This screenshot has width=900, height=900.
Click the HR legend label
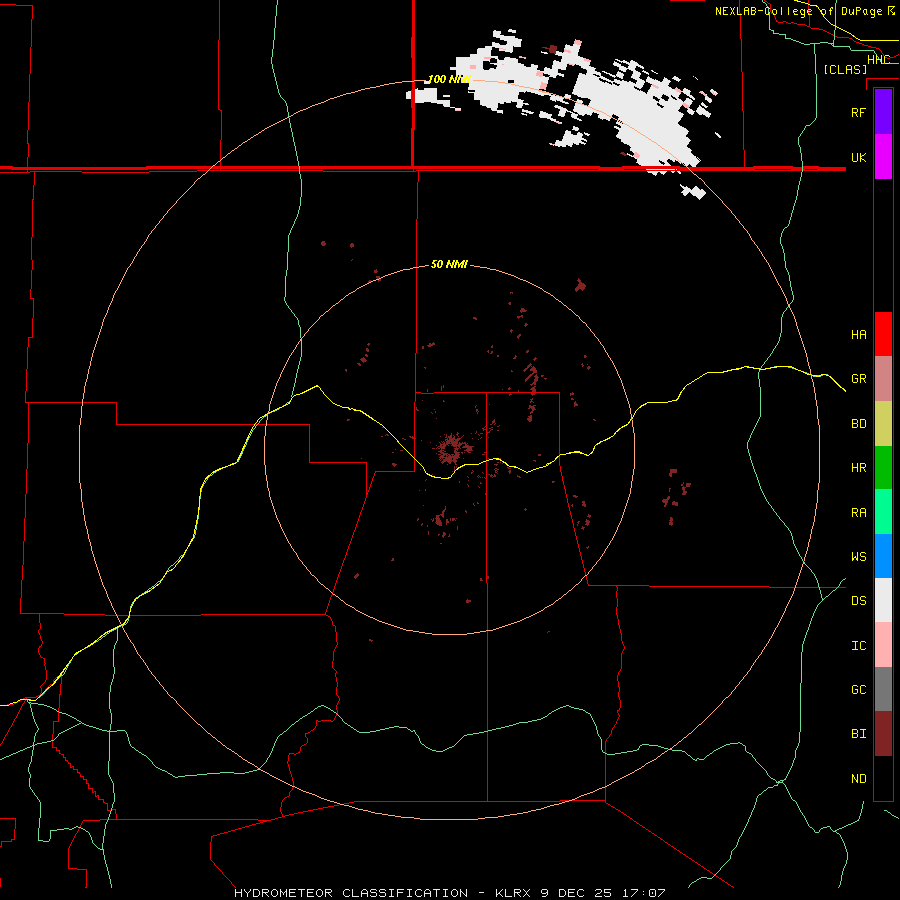(x=858, y=468)
